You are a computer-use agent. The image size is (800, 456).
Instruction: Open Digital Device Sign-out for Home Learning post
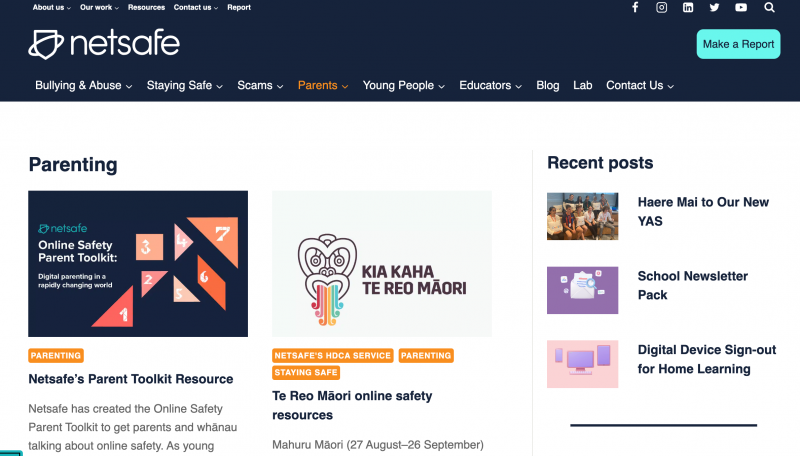[x=707, y=359]
